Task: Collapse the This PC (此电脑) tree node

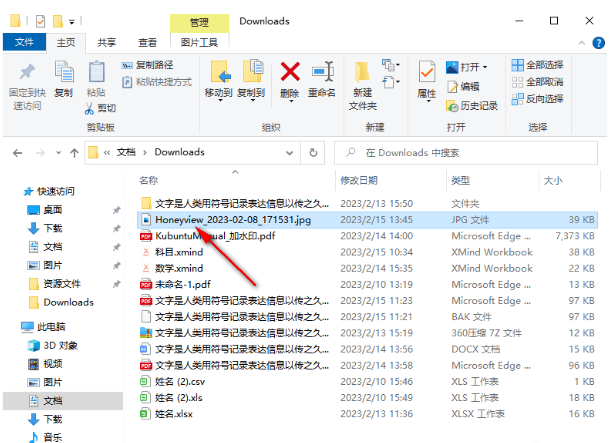Action: coord(11,327)
